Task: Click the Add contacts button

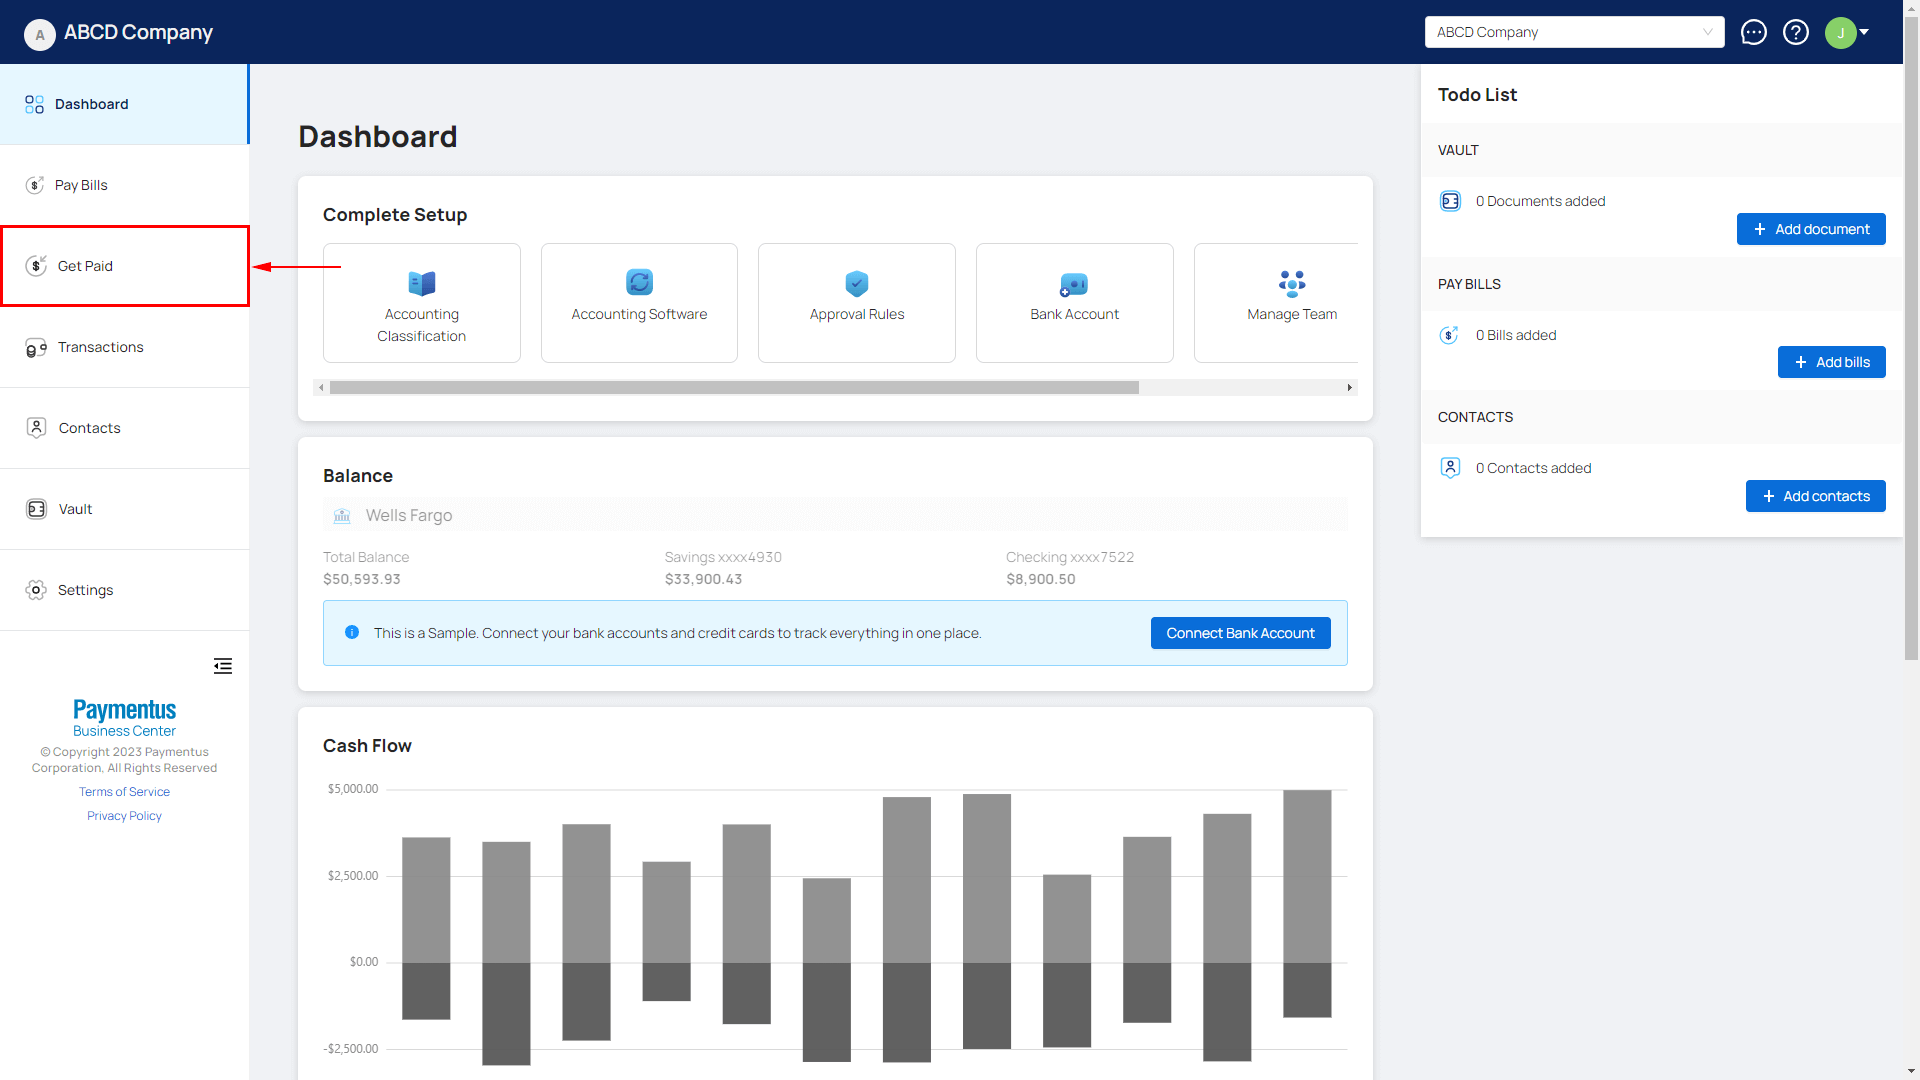Action: (1815, 496)
